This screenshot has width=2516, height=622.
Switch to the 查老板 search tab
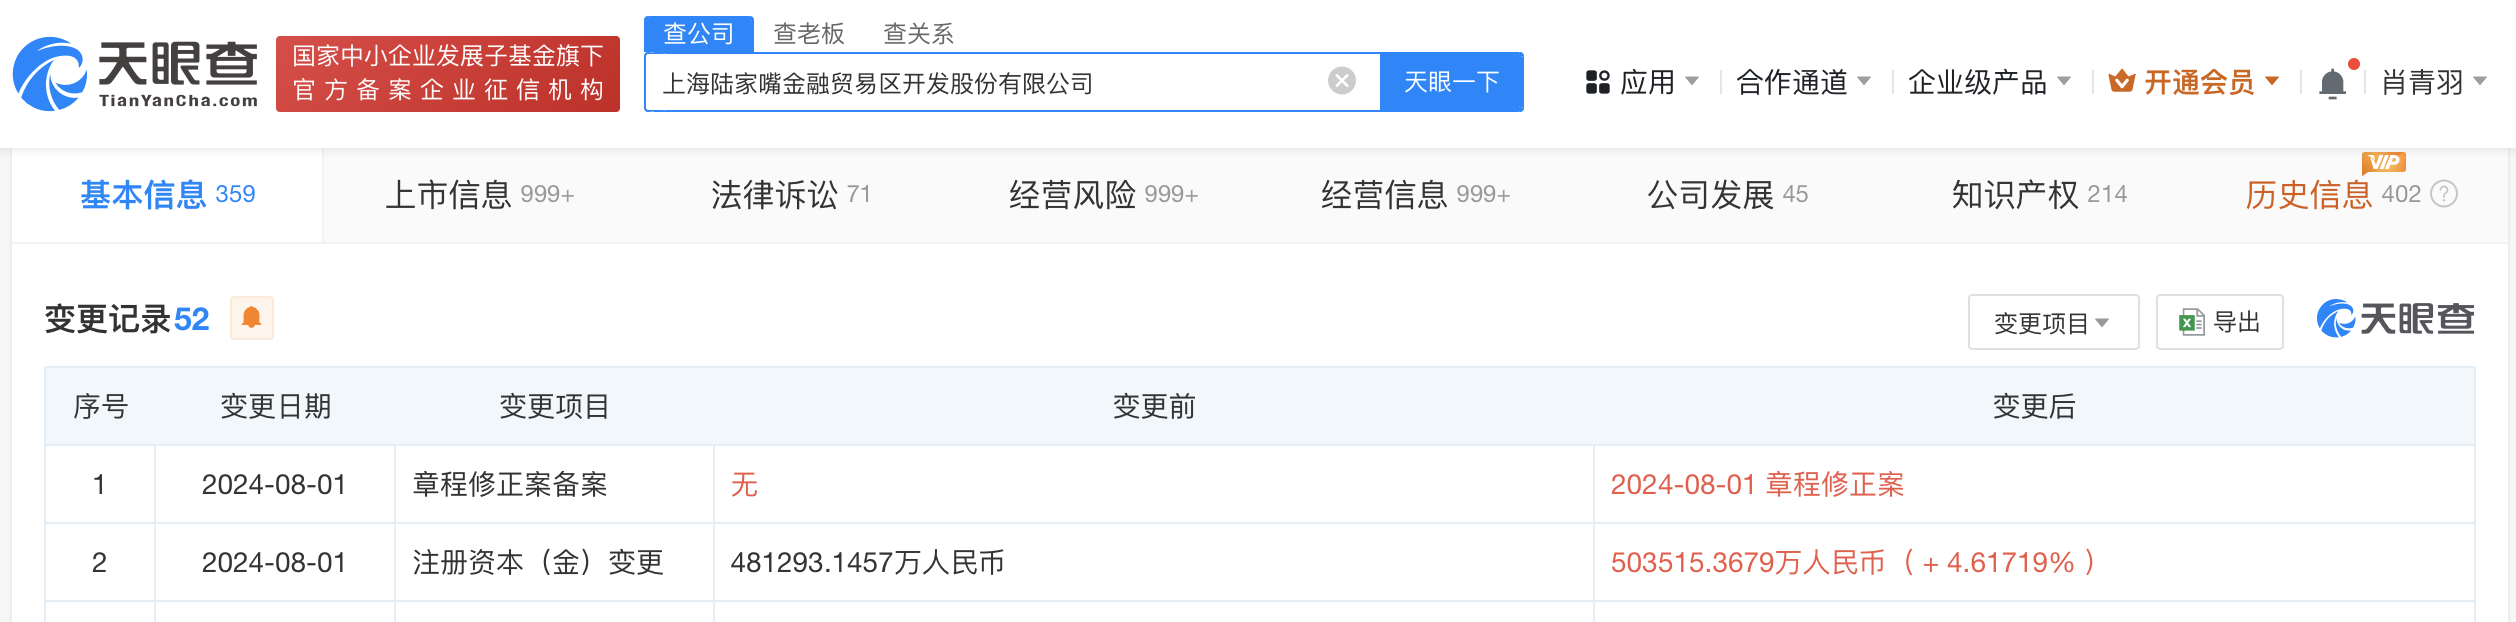[x=809, y=34]
